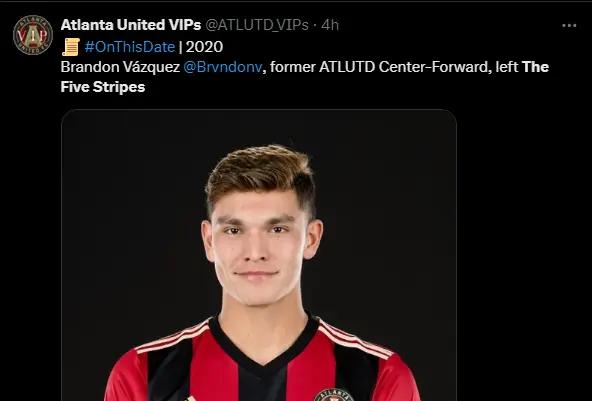Click the Atlanta United crest on jersey
The height and width of the screenshot is (401, 592).
[x=334, y=395]
